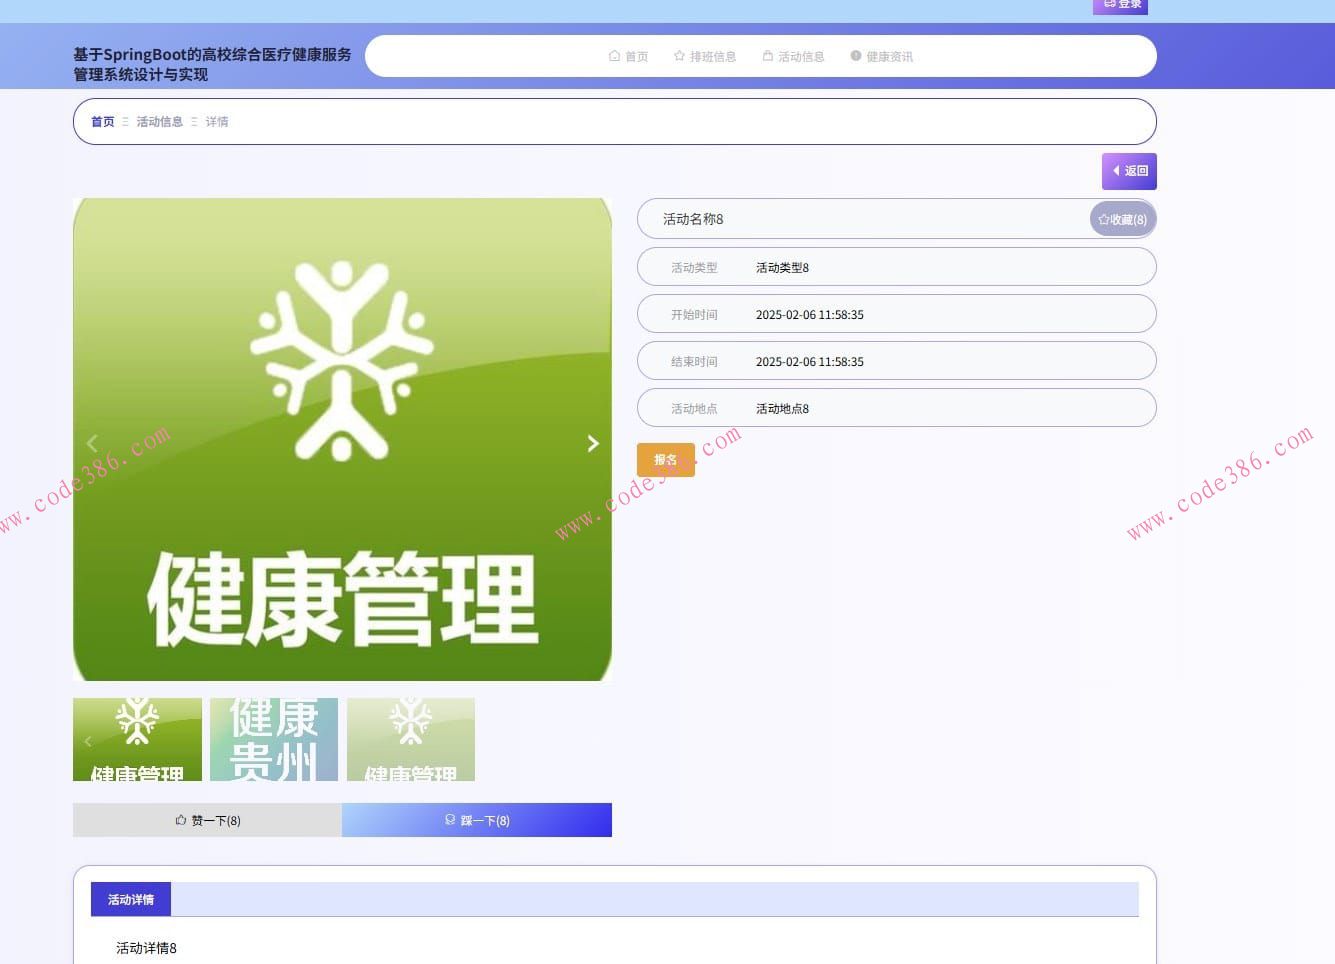Click the info icon beside 健康资讯
This screenshot has height=964, width=1335.
coord(856,56)
